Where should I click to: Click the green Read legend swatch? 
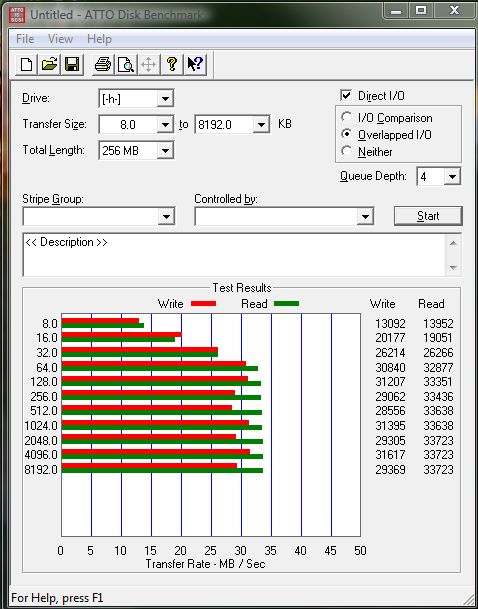(x=287, y=304)
